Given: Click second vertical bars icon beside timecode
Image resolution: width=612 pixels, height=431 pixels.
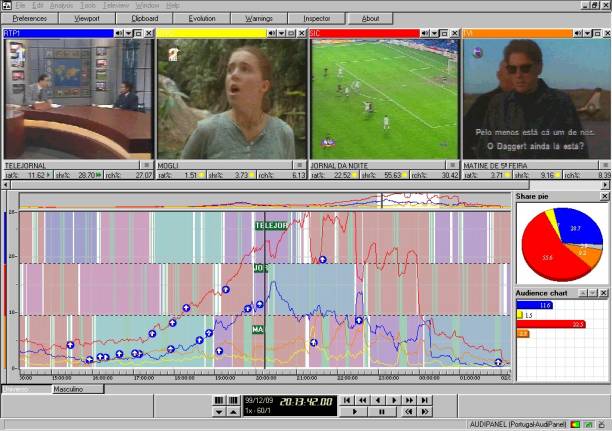Looking at the screenshot, I should point(233,400).
